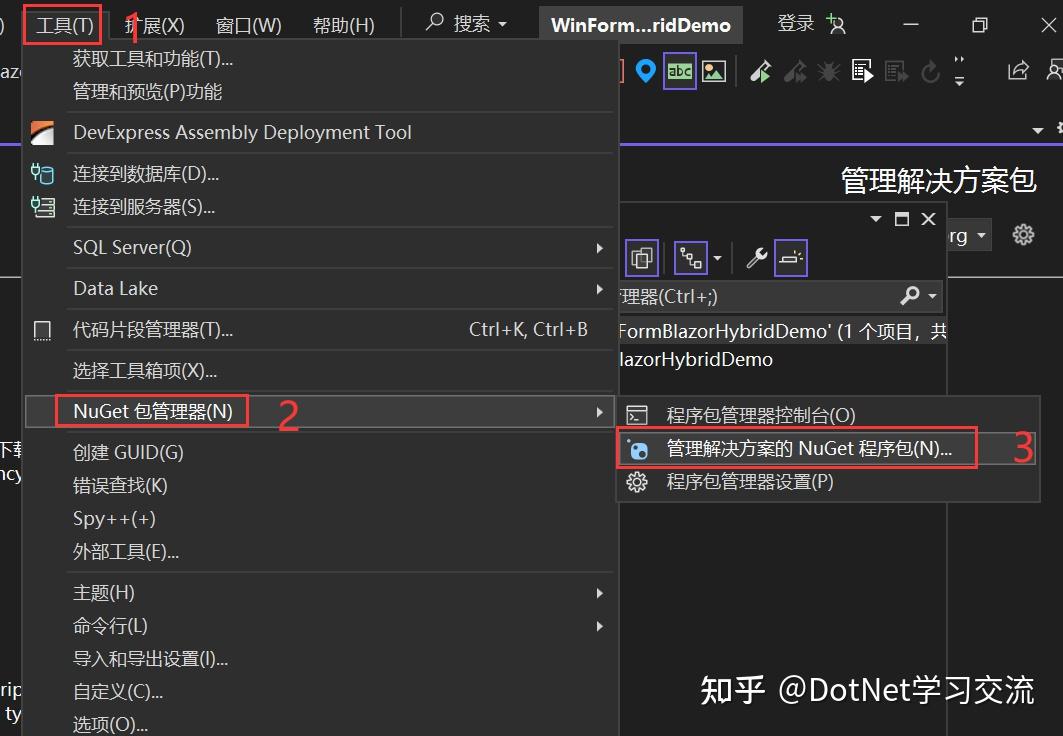This screenshot has width=1063, height=736.
Task: Select 管理解决方案的 NuGet 程序包(N) menu item
Action: coord(800,448)
